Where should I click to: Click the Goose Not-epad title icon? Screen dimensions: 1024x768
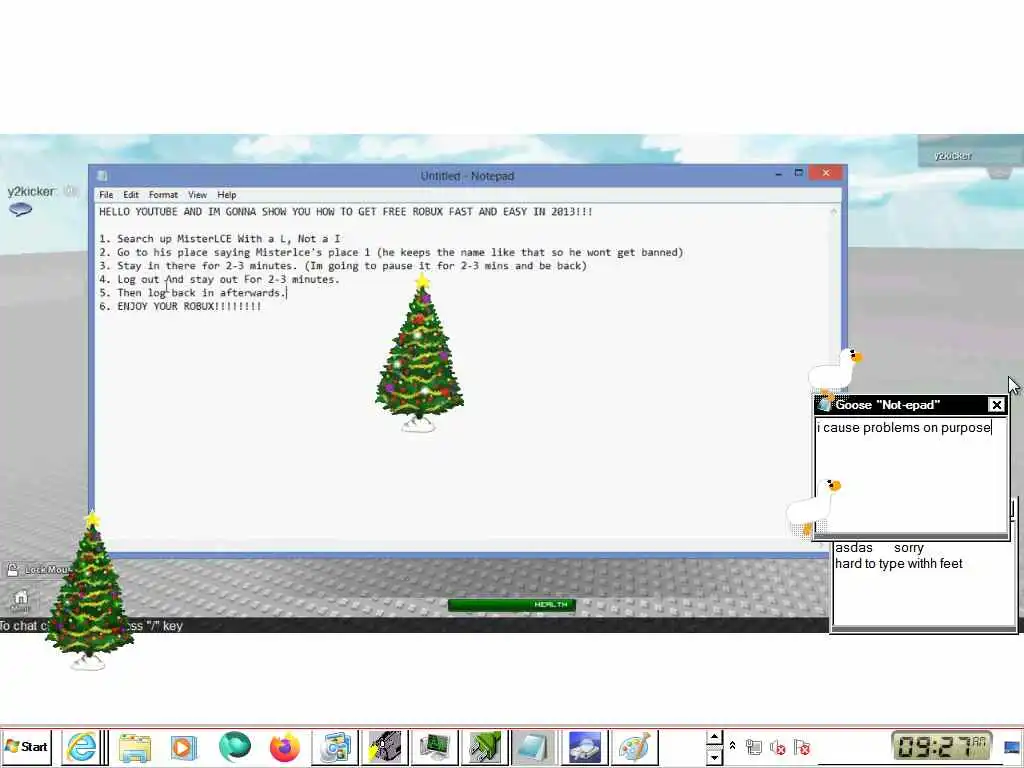[824, 405]
